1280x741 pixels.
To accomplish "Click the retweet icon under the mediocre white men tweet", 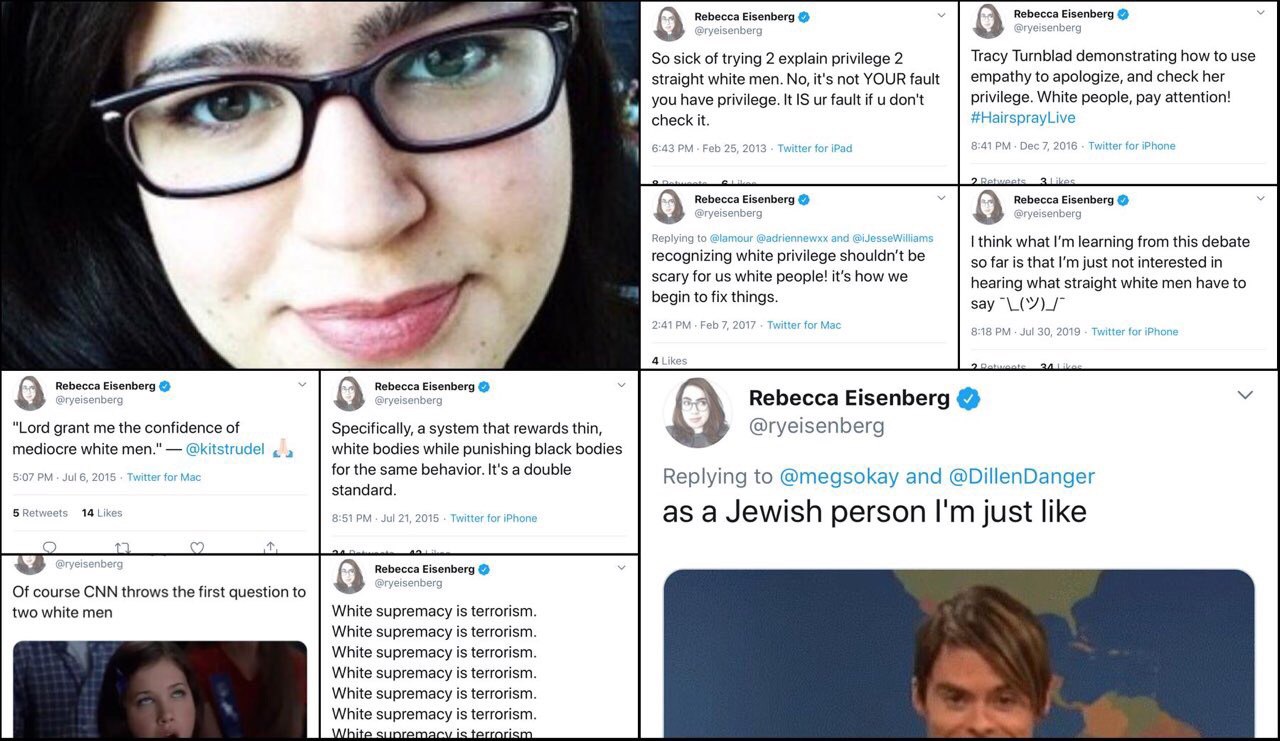I will click(x=123, y=547).
